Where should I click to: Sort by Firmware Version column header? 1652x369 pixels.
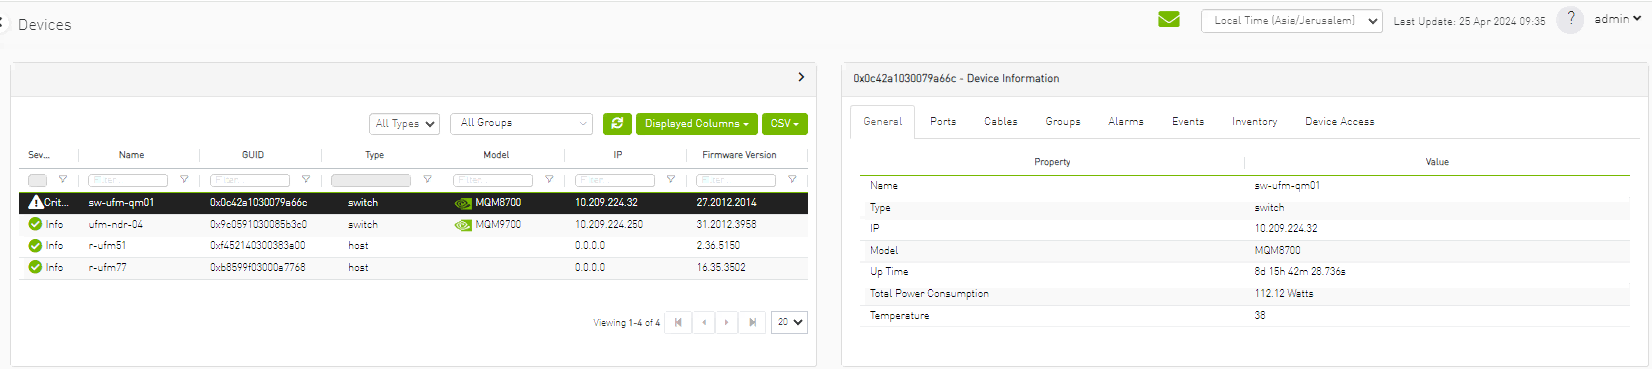[739, 155]
